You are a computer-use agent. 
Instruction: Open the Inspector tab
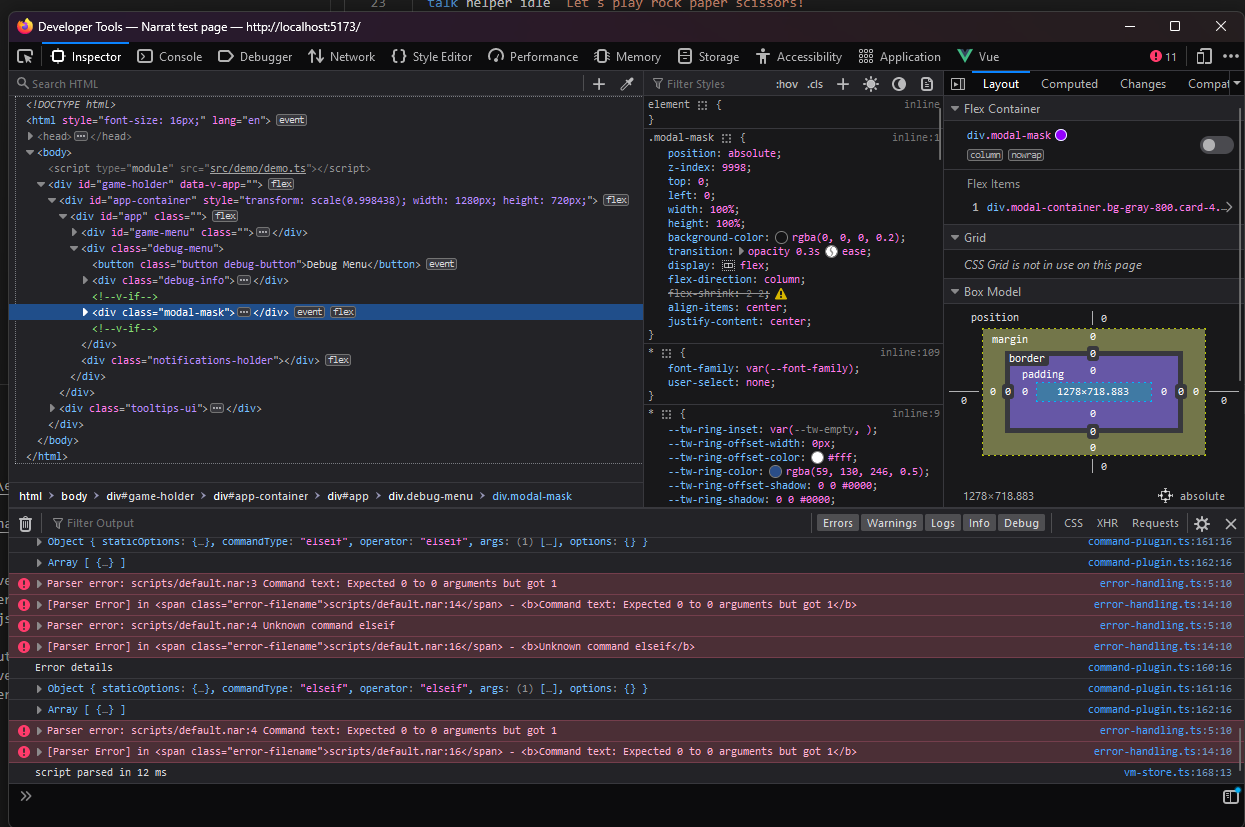[x=86, y=57]
